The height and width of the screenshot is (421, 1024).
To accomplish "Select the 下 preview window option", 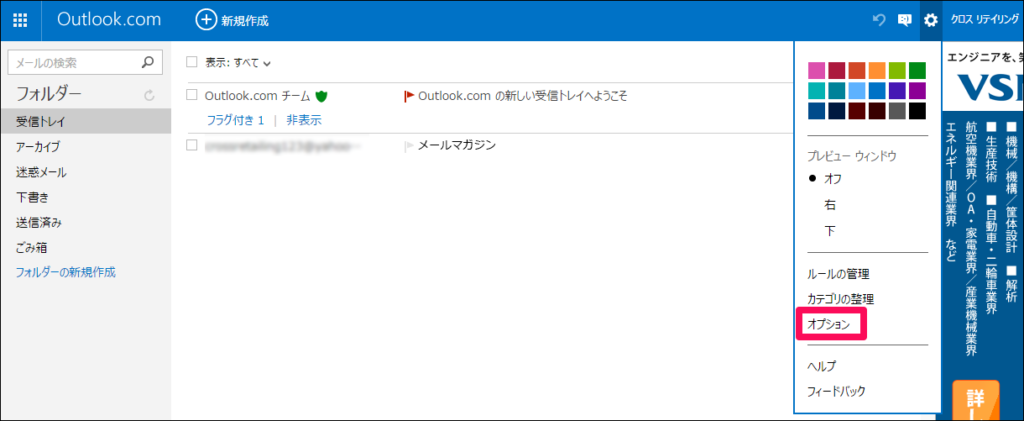I will pos(830,231).
